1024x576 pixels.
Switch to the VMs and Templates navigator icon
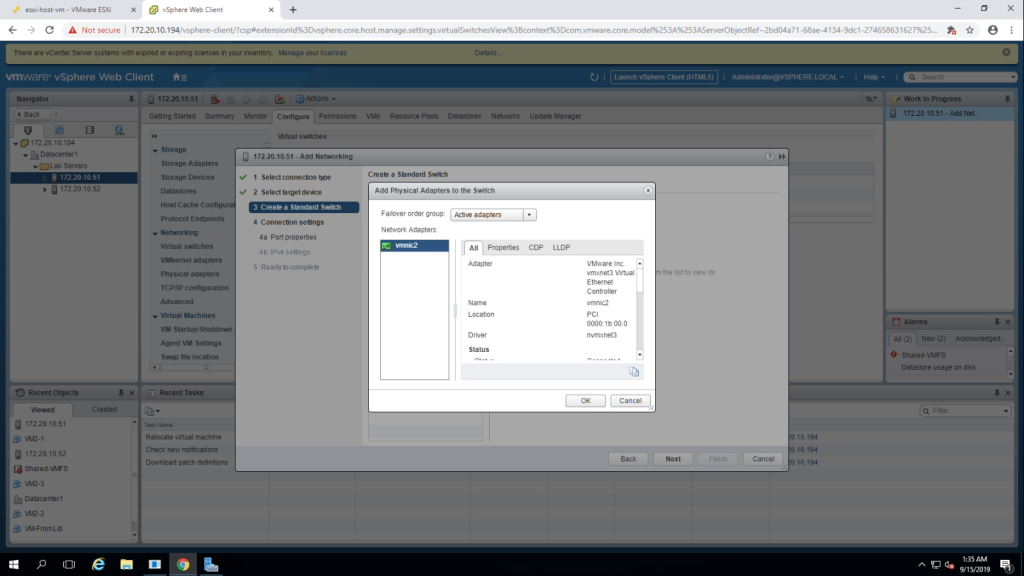[59, 130]
